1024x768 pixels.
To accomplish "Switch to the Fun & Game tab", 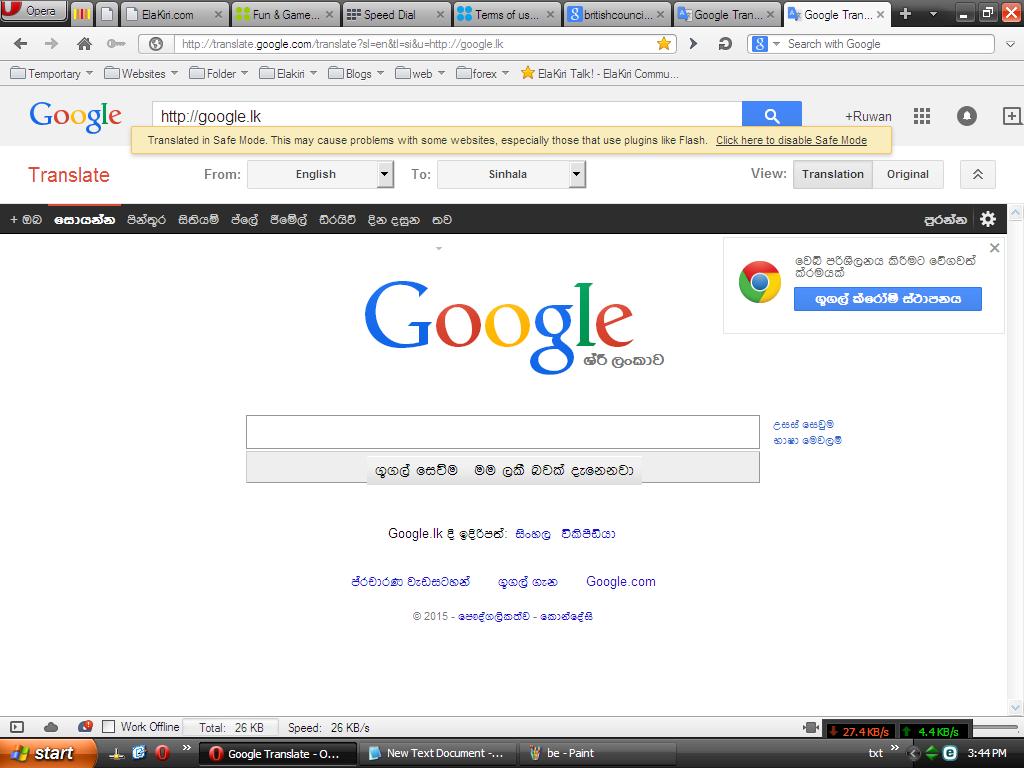I will pyautogui.click(x=285, y=14).
